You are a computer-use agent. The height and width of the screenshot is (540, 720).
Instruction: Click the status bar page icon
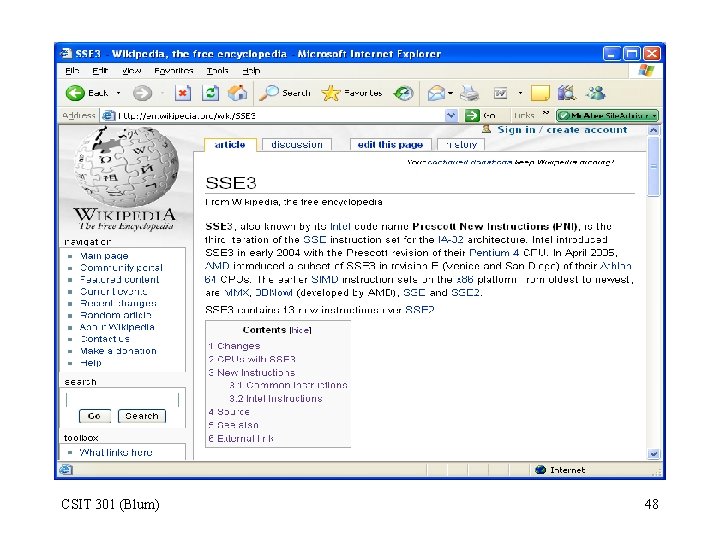[66, 469]
